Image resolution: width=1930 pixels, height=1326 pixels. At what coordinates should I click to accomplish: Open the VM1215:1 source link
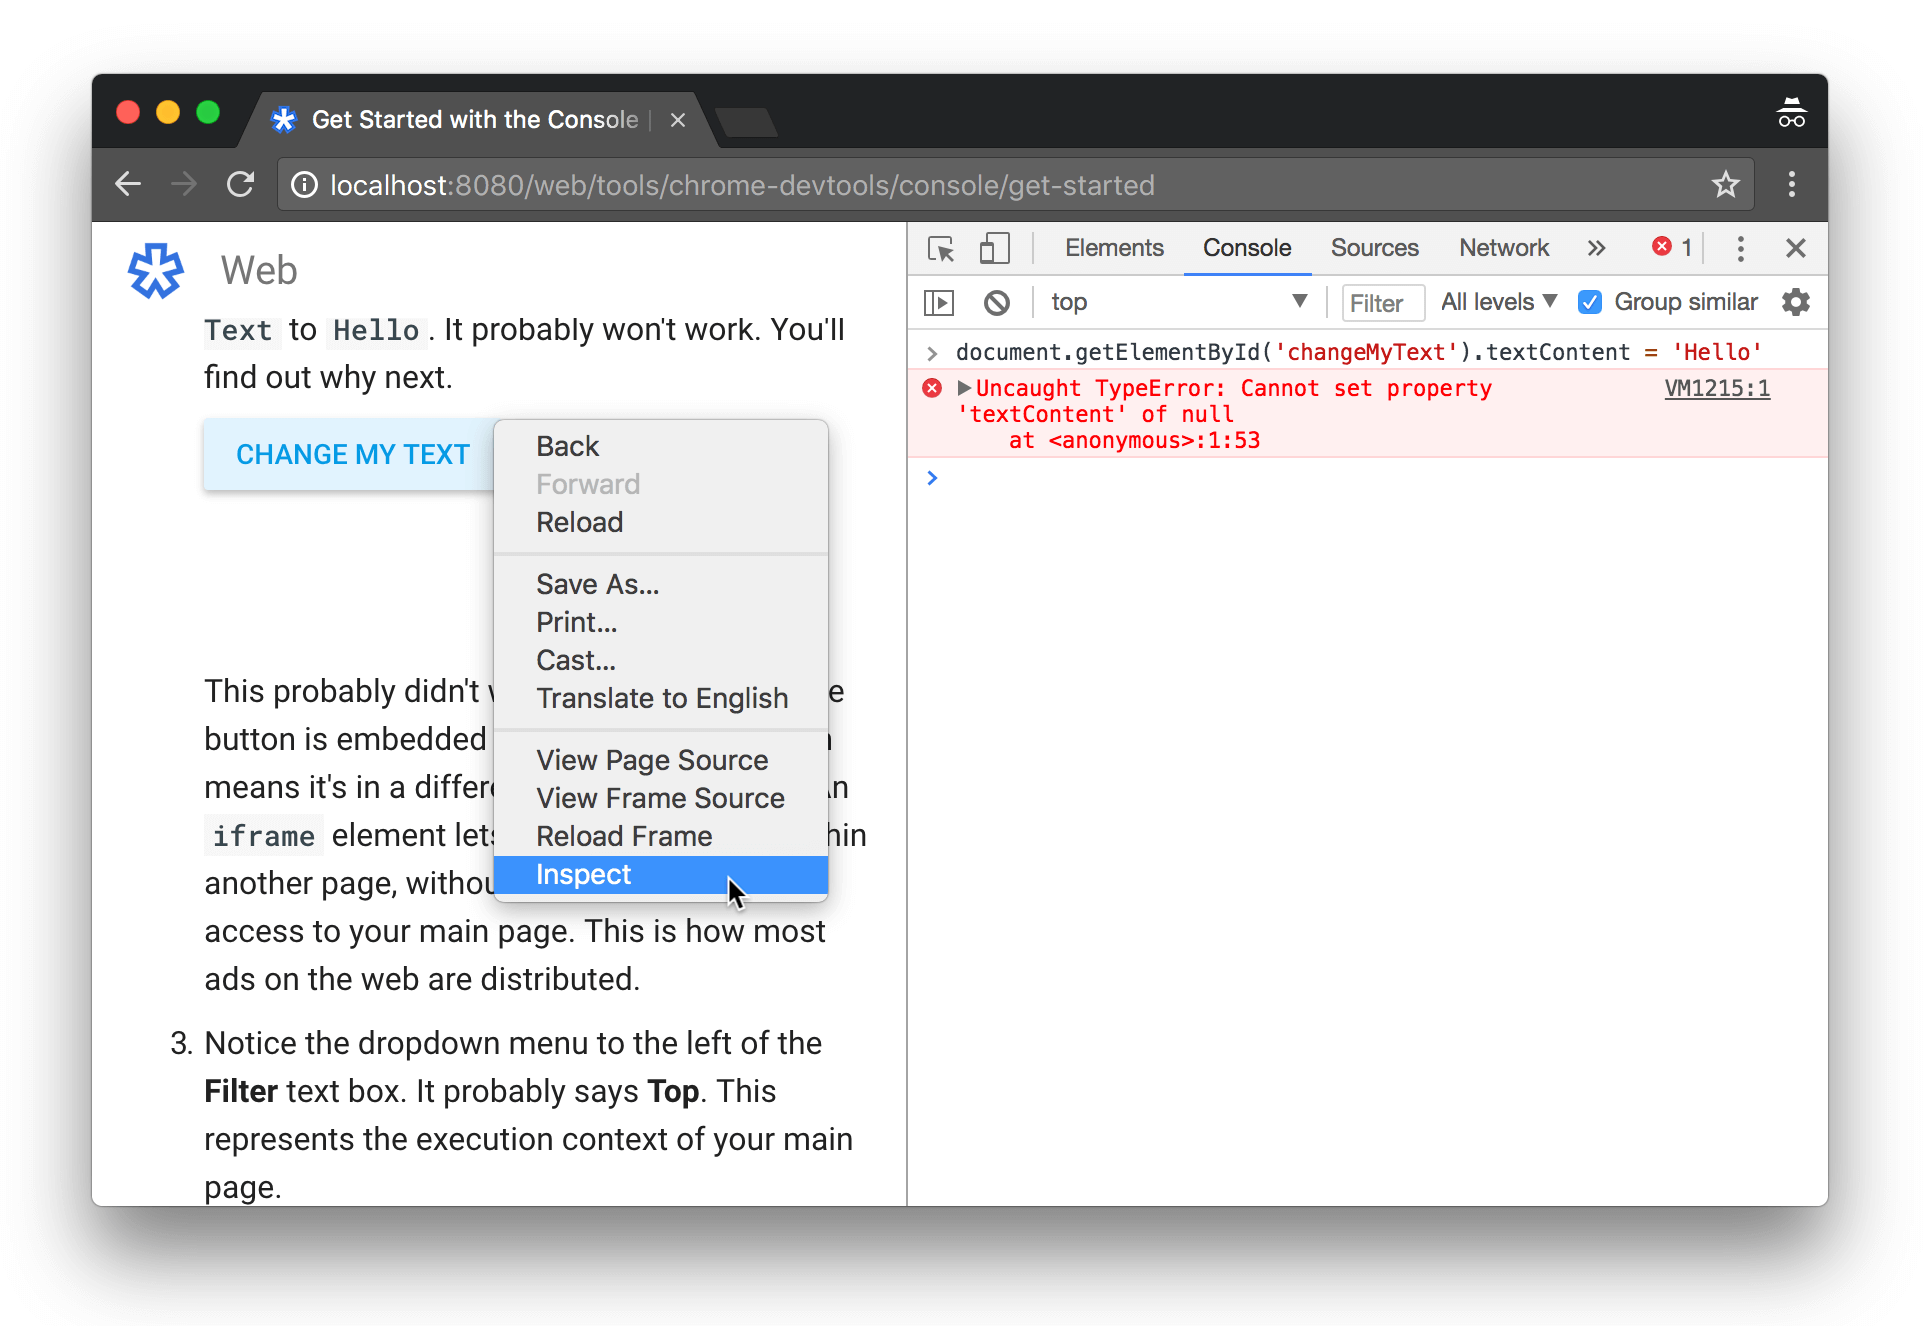tap(1716, 388)
